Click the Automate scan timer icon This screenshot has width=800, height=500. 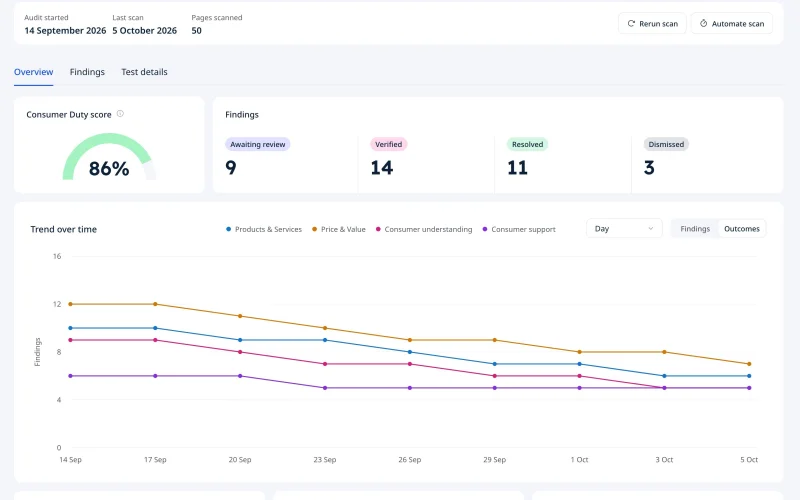point(704,23)
